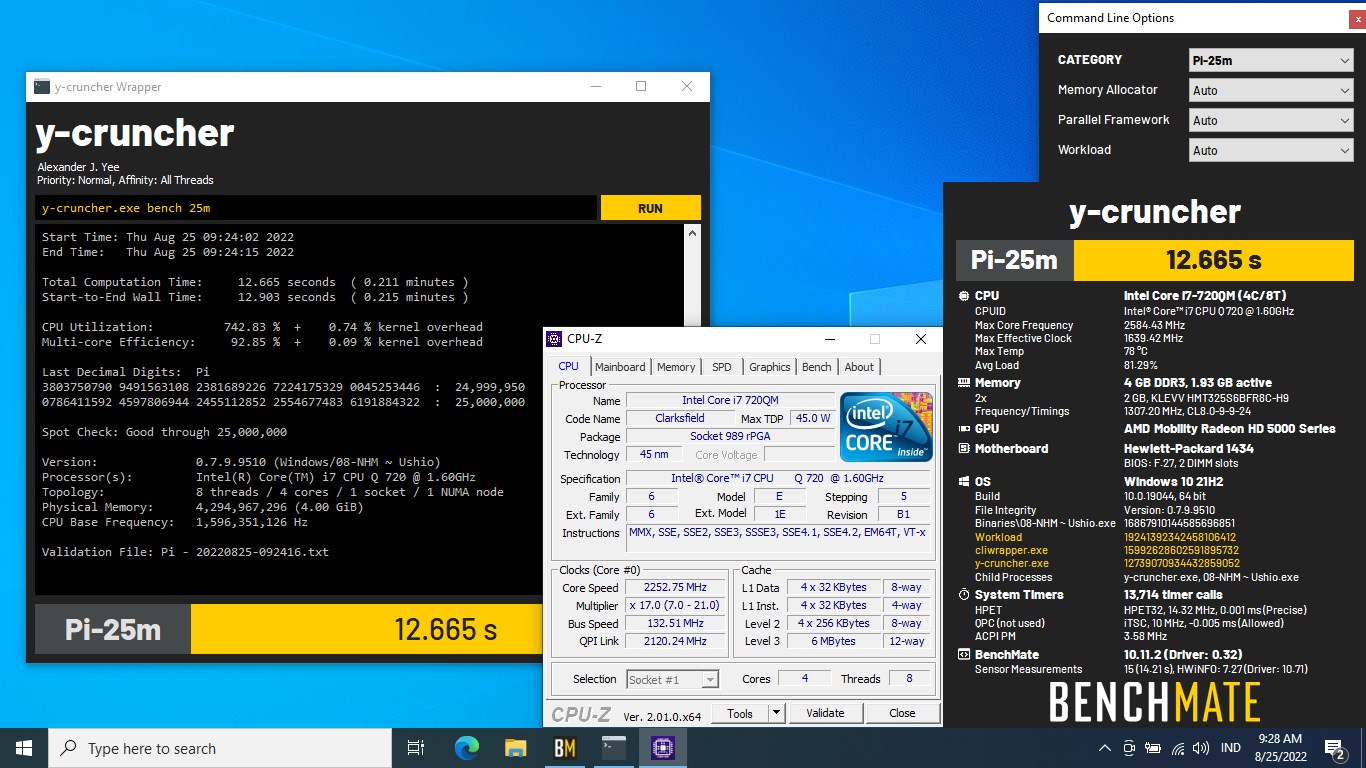This screenshot has width=1366, height=768.
Task: Click QPI Link value 2120.24 MHz
Action: (x=675, y=642)
